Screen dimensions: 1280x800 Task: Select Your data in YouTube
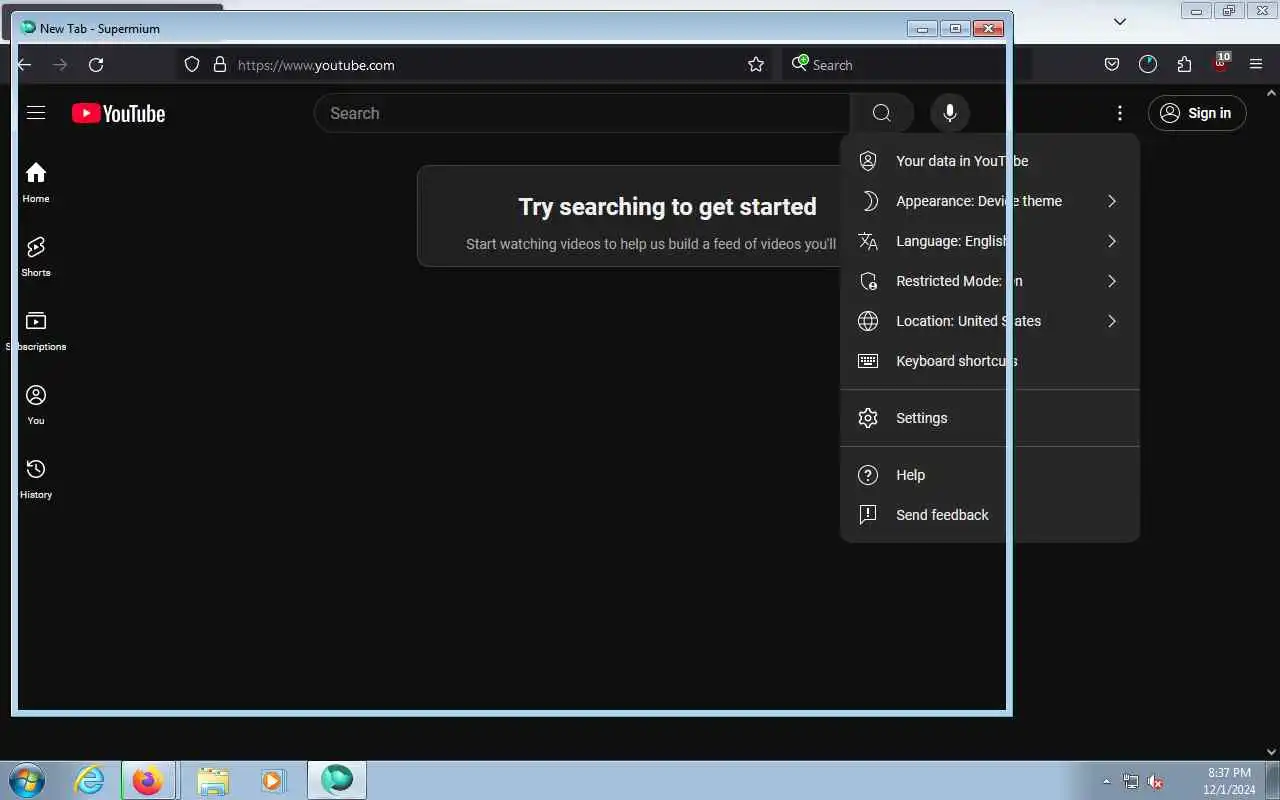(990, 161)
